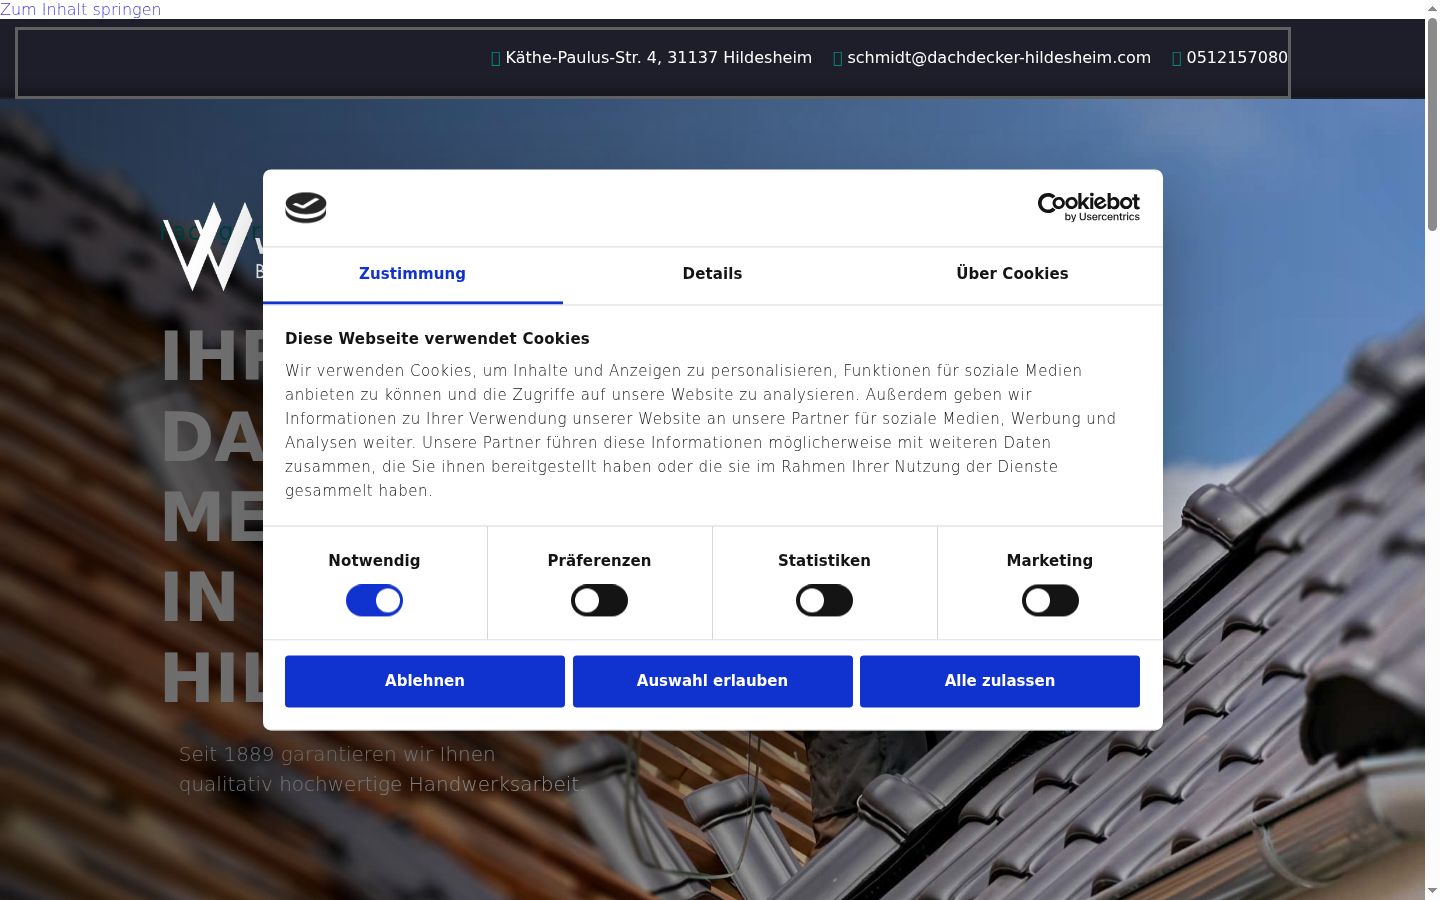1440x900 pixels.
Task: Reject cookies with Ablehnen button
Action: point(425,681)
